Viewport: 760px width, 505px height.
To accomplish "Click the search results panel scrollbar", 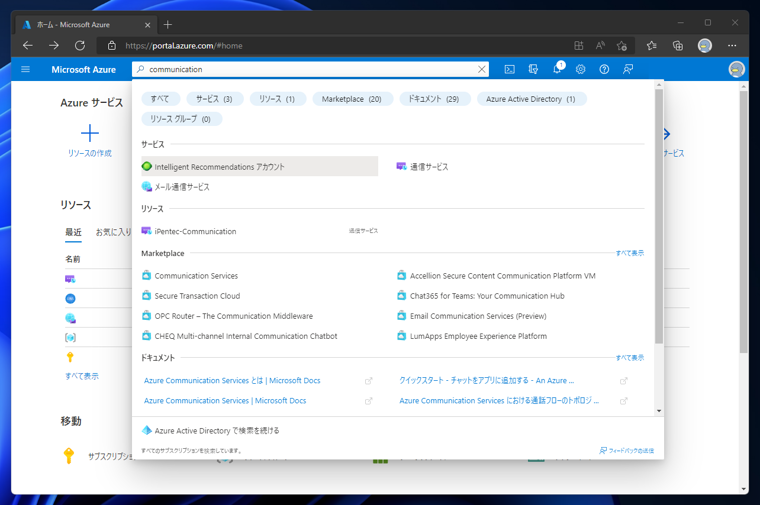I will click(659, 216).
